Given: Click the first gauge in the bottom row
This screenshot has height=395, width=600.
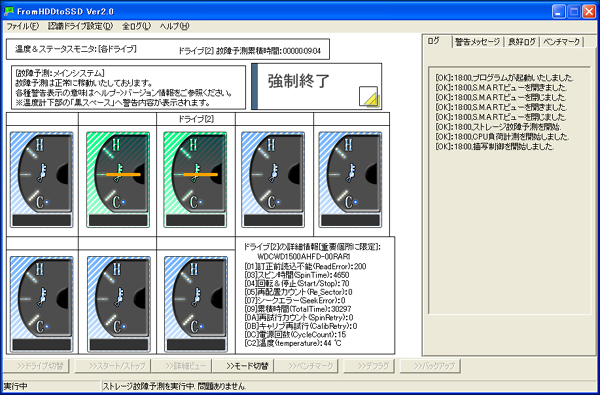Looking at the screenshot, I should [42, 304].
